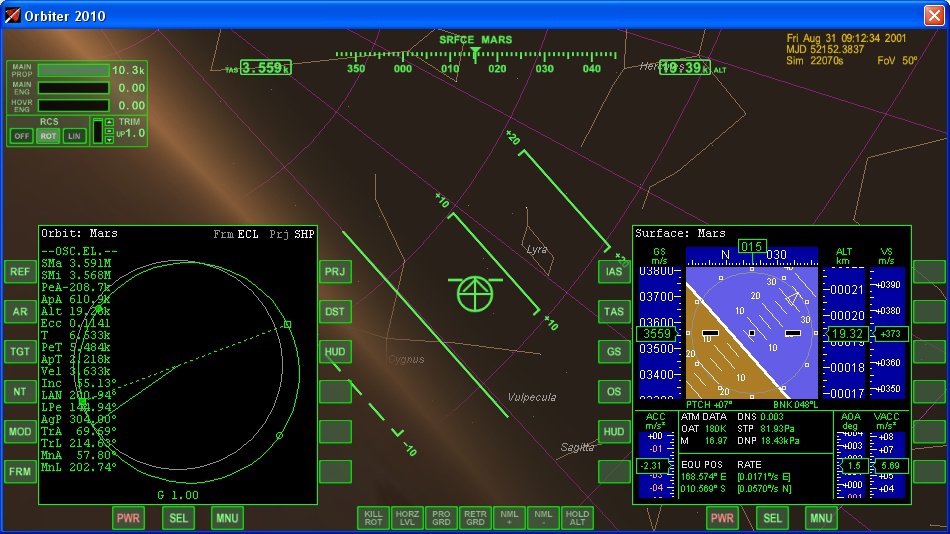Activate HOLD ALT autopilot mode
The image size is (950, 534).
pyautogui.click(x=577, y=518)
